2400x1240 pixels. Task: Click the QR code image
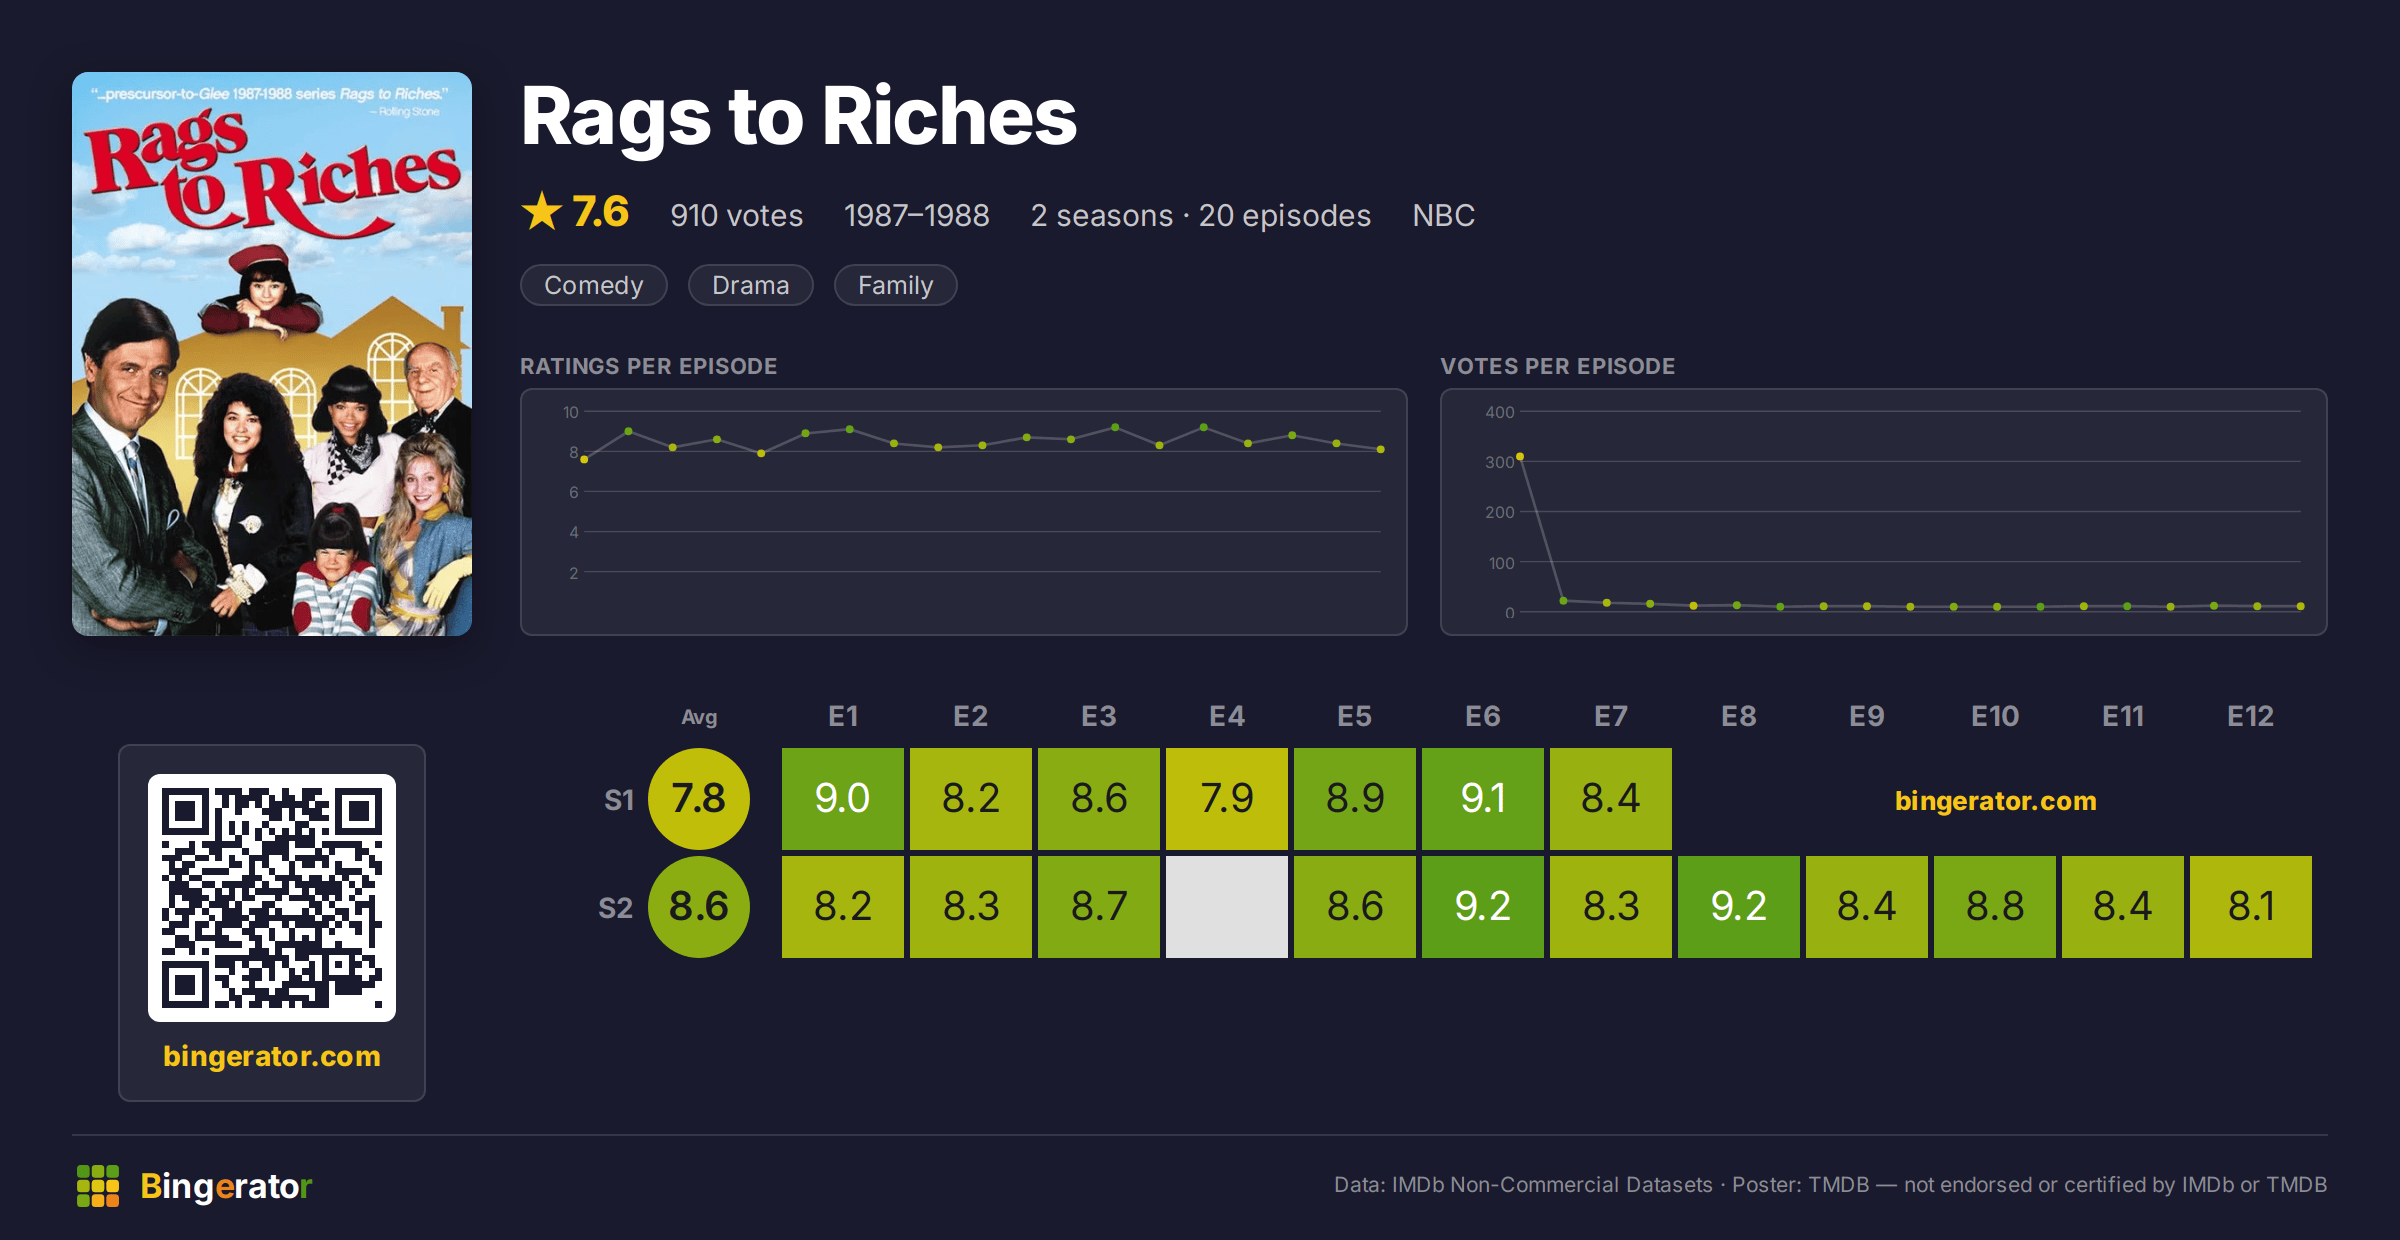pos(272,898)
